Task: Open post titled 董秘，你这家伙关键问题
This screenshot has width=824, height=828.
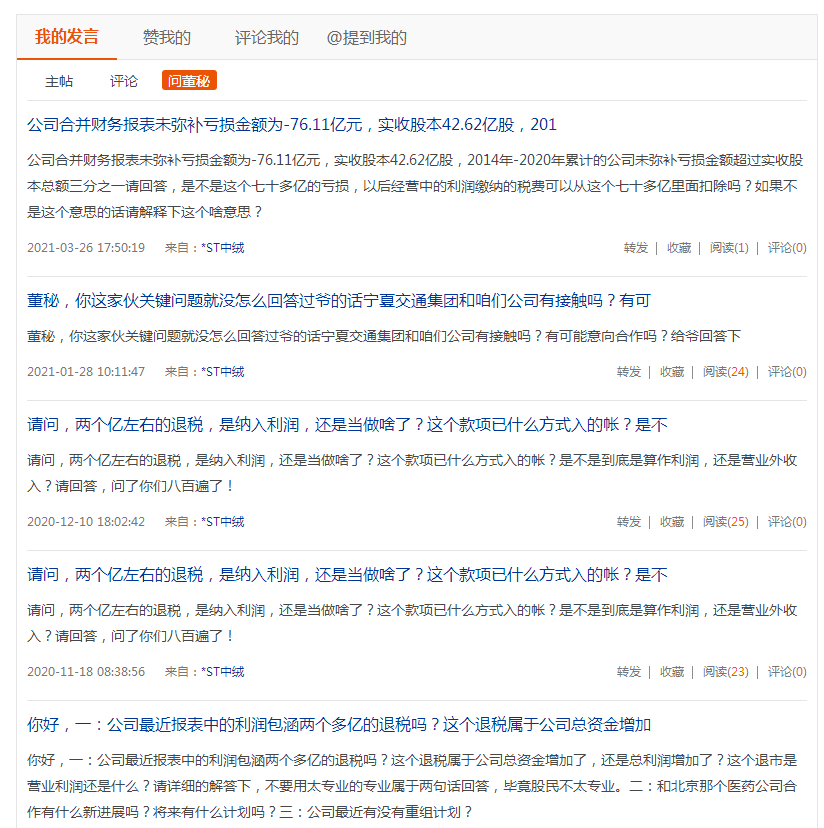Action: click(339, 300)
